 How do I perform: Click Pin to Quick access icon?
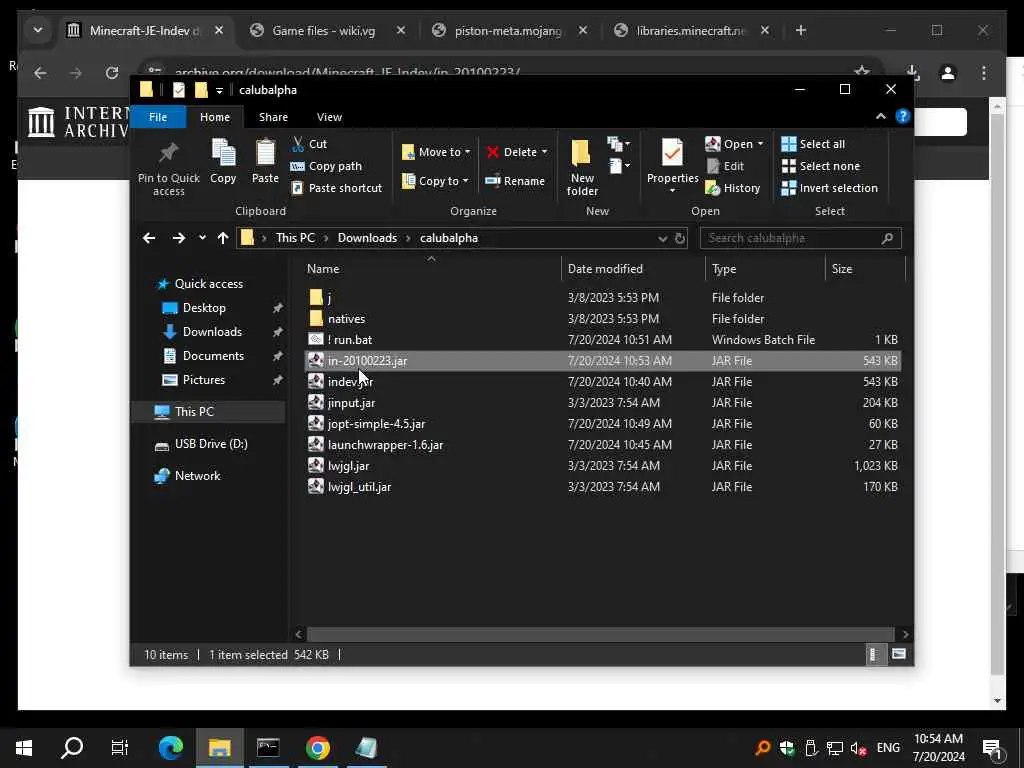pyautogui.click(x=168, y=168)
